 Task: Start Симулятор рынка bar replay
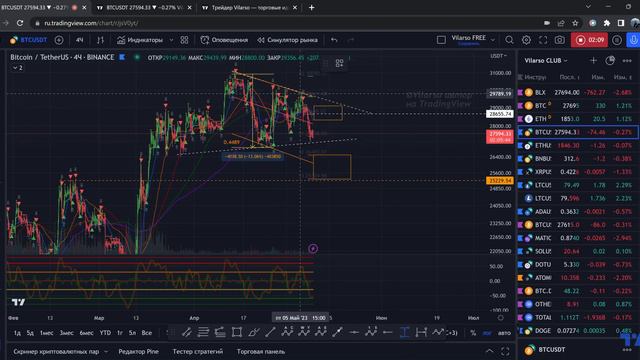[287, 40]
